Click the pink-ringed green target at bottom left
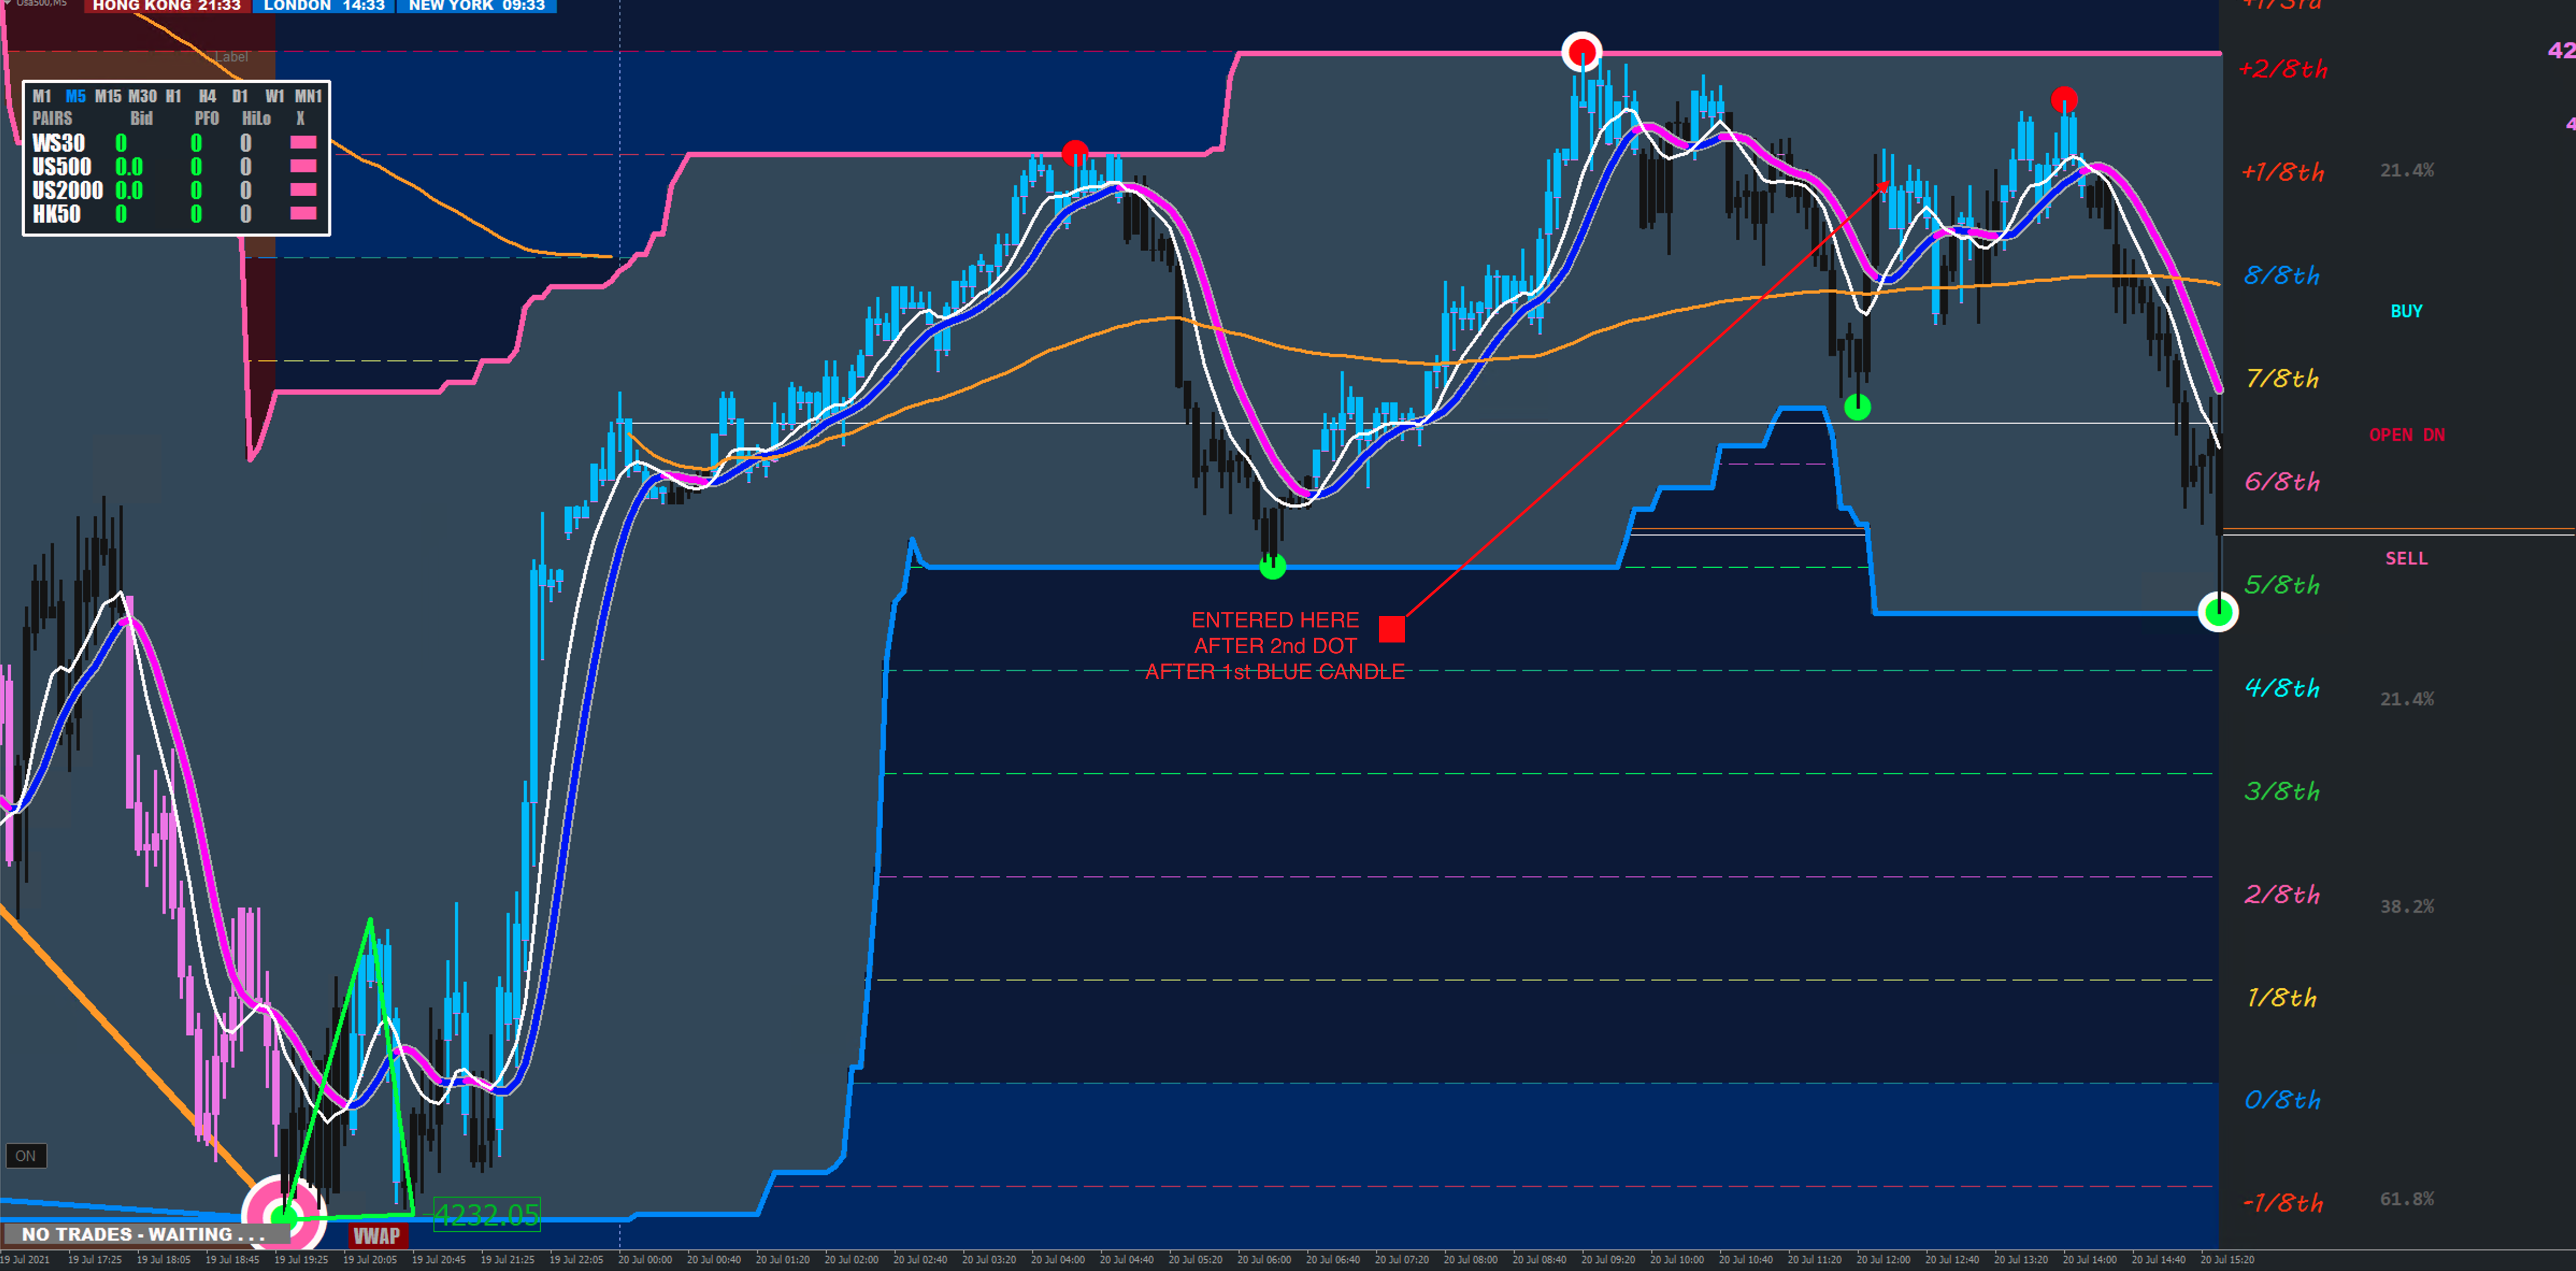The image size is (2576, 1271). coord(285,1216)
